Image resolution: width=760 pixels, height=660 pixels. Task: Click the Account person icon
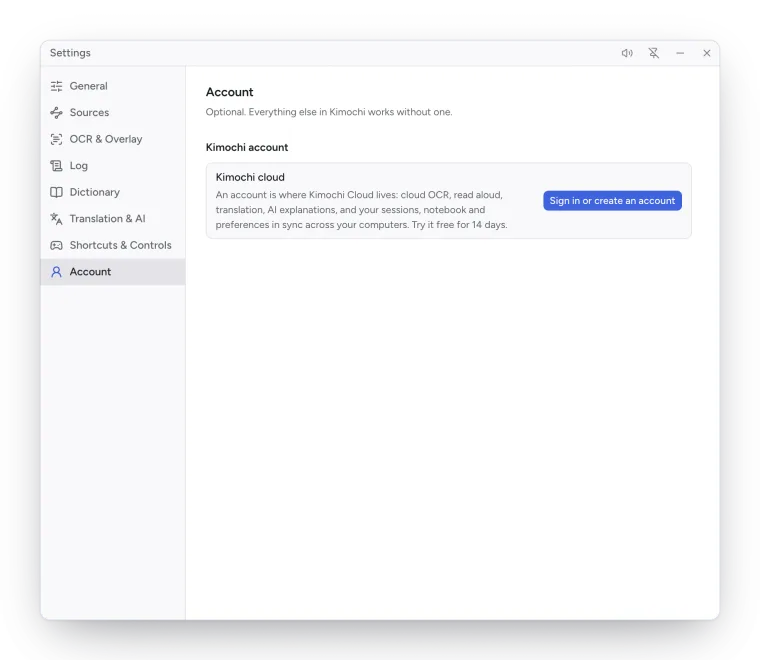tap(56, 272)
